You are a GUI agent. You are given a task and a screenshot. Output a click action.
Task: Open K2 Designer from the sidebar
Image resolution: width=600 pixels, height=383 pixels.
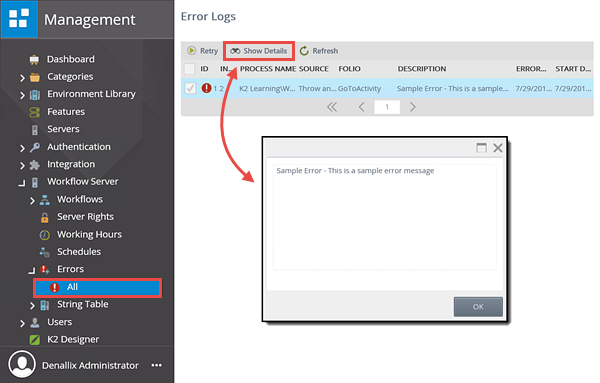tap(73, 339)
